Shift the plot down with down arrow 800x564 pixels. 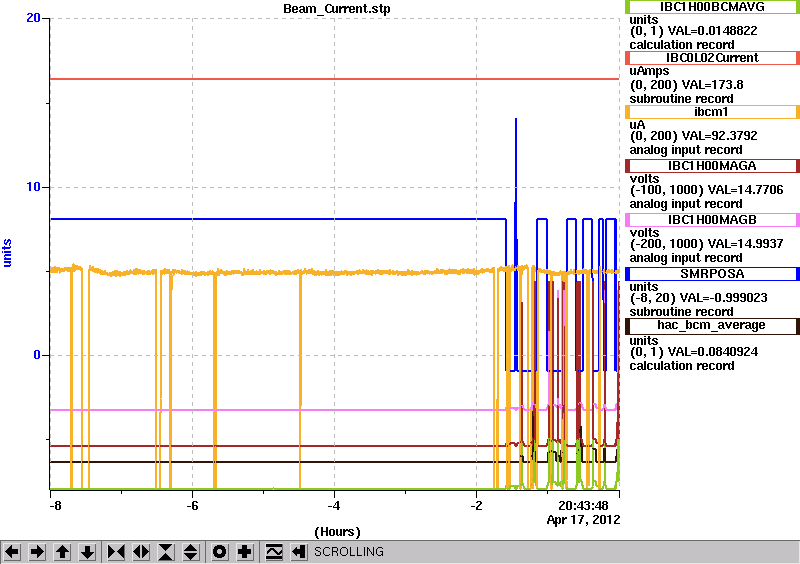[87, 552]
